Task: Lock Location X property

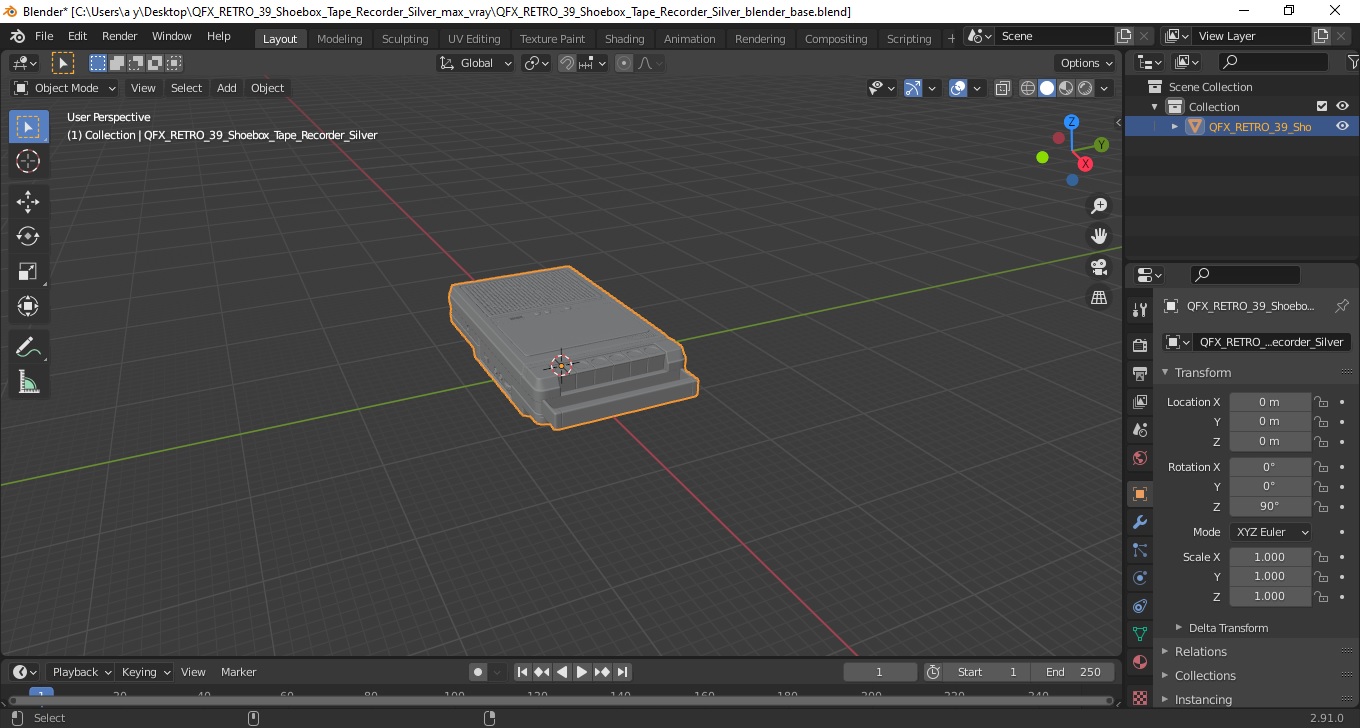Action: coord(1321,402)
